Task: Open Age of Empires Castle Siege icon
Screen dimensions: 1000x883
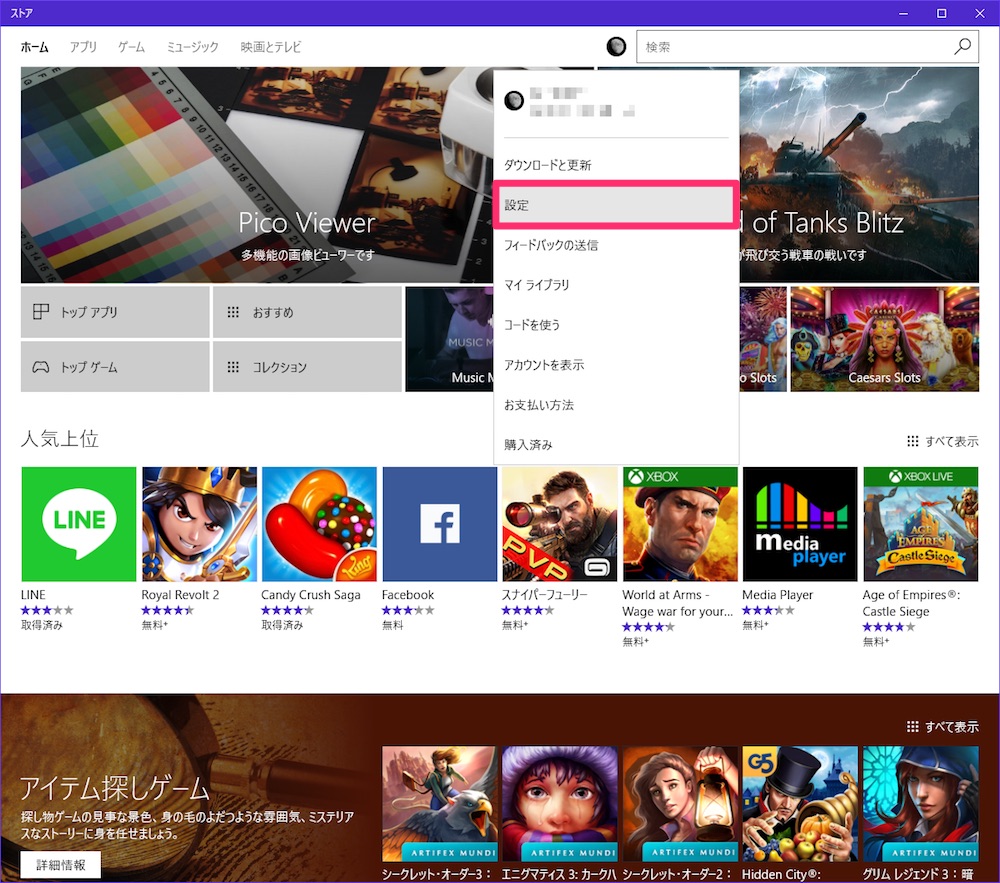Action: 920,524
